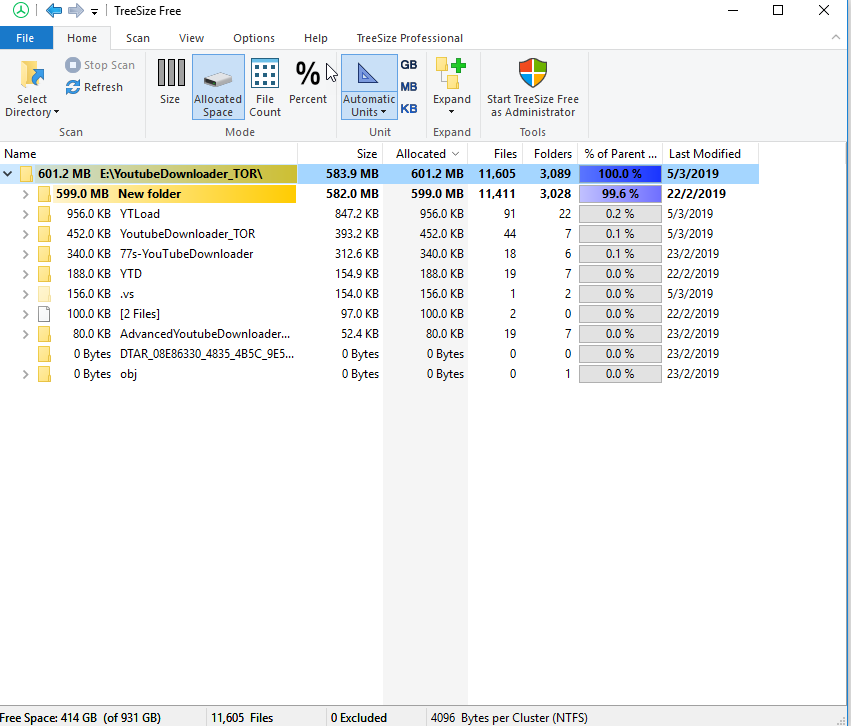This screenshot has height=726, width=851.
Task: Click the 0.2 % bar for YTLoad
Action: [x=620, y=214]
